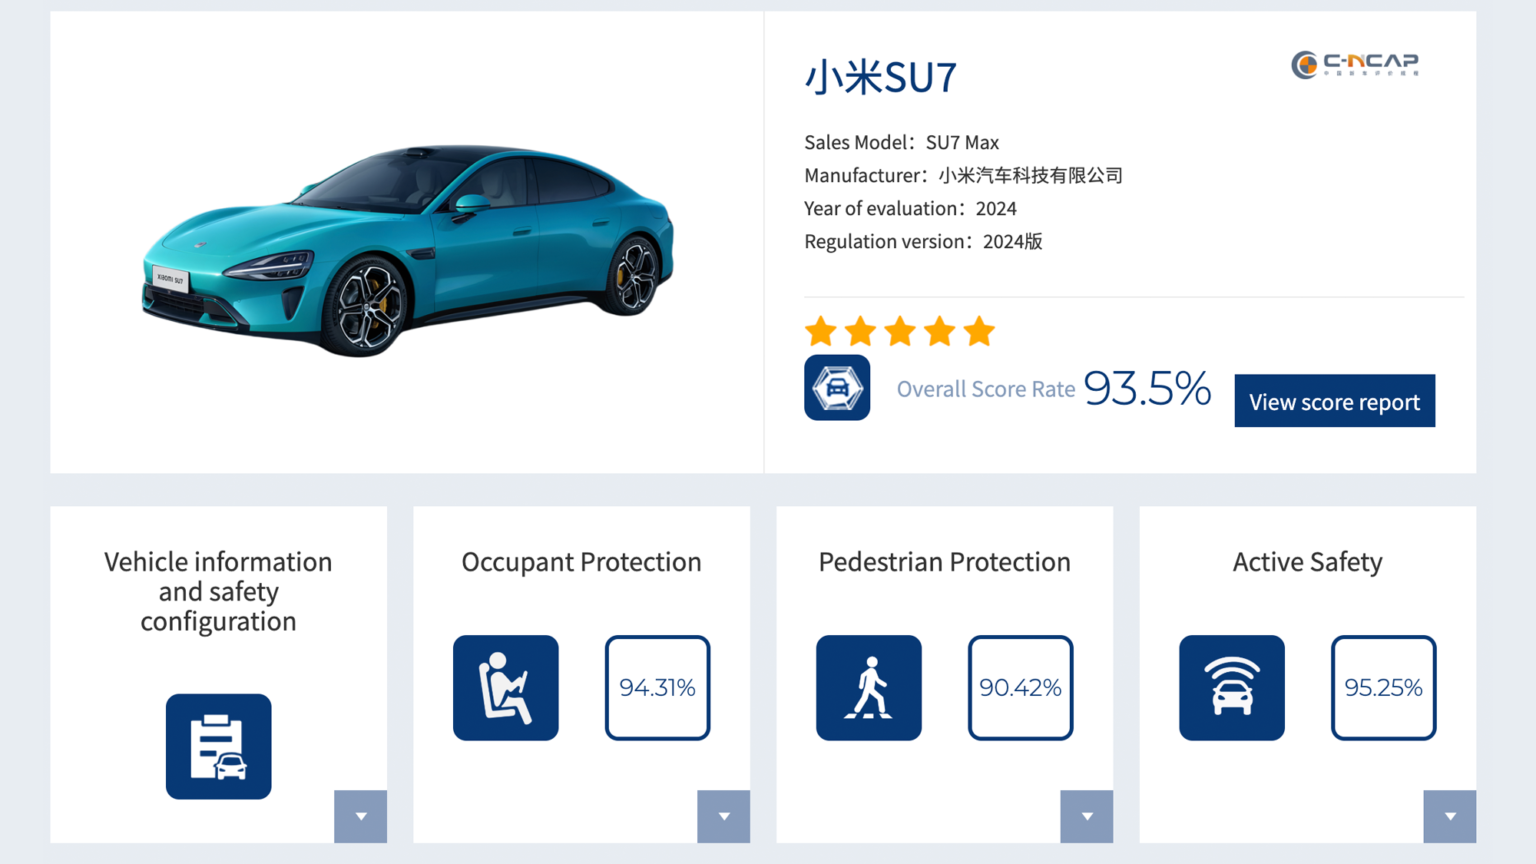This screenshot has width=1536, height=864.
Task: Click the 95.25% active safety score box
Action: [1383, 688]
